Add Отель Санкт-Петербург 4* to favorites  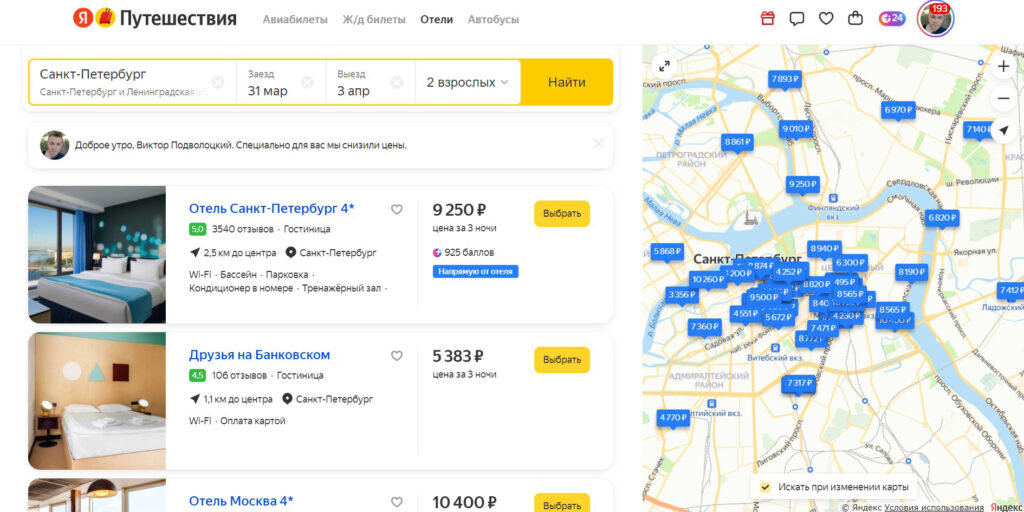(396, 210)
